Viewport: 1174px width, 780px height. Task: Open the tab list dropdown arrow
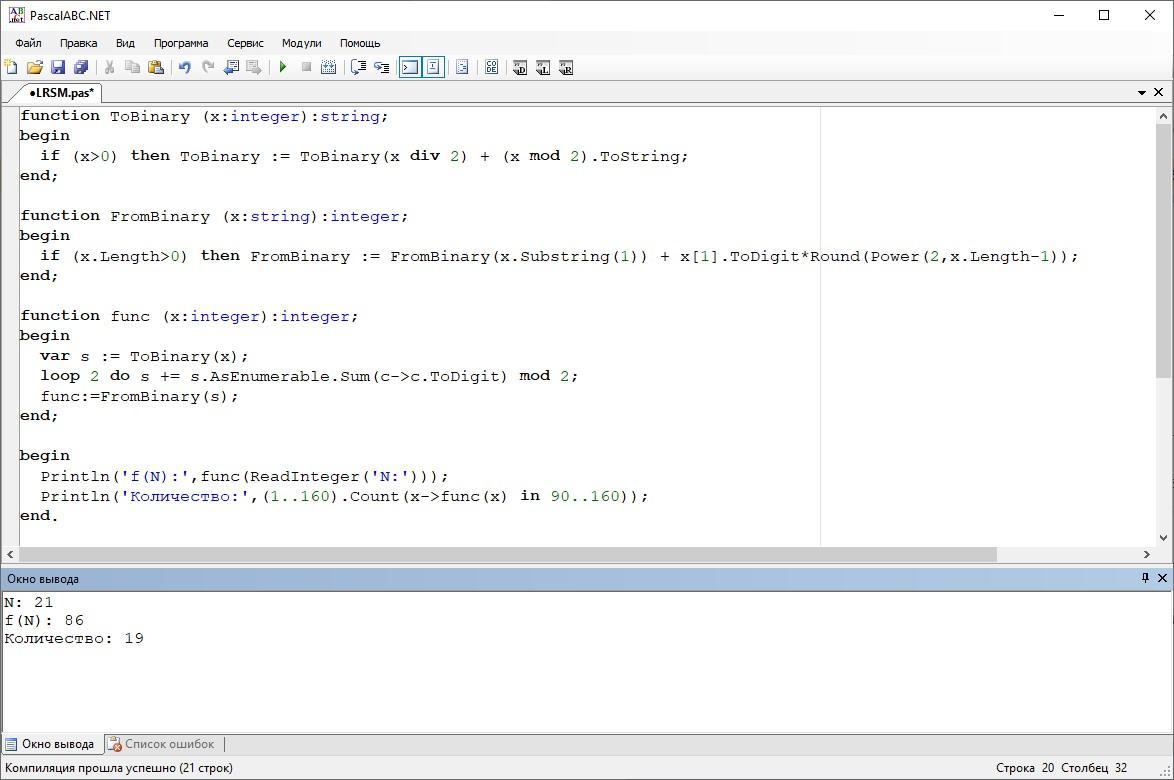[1142, 93]
